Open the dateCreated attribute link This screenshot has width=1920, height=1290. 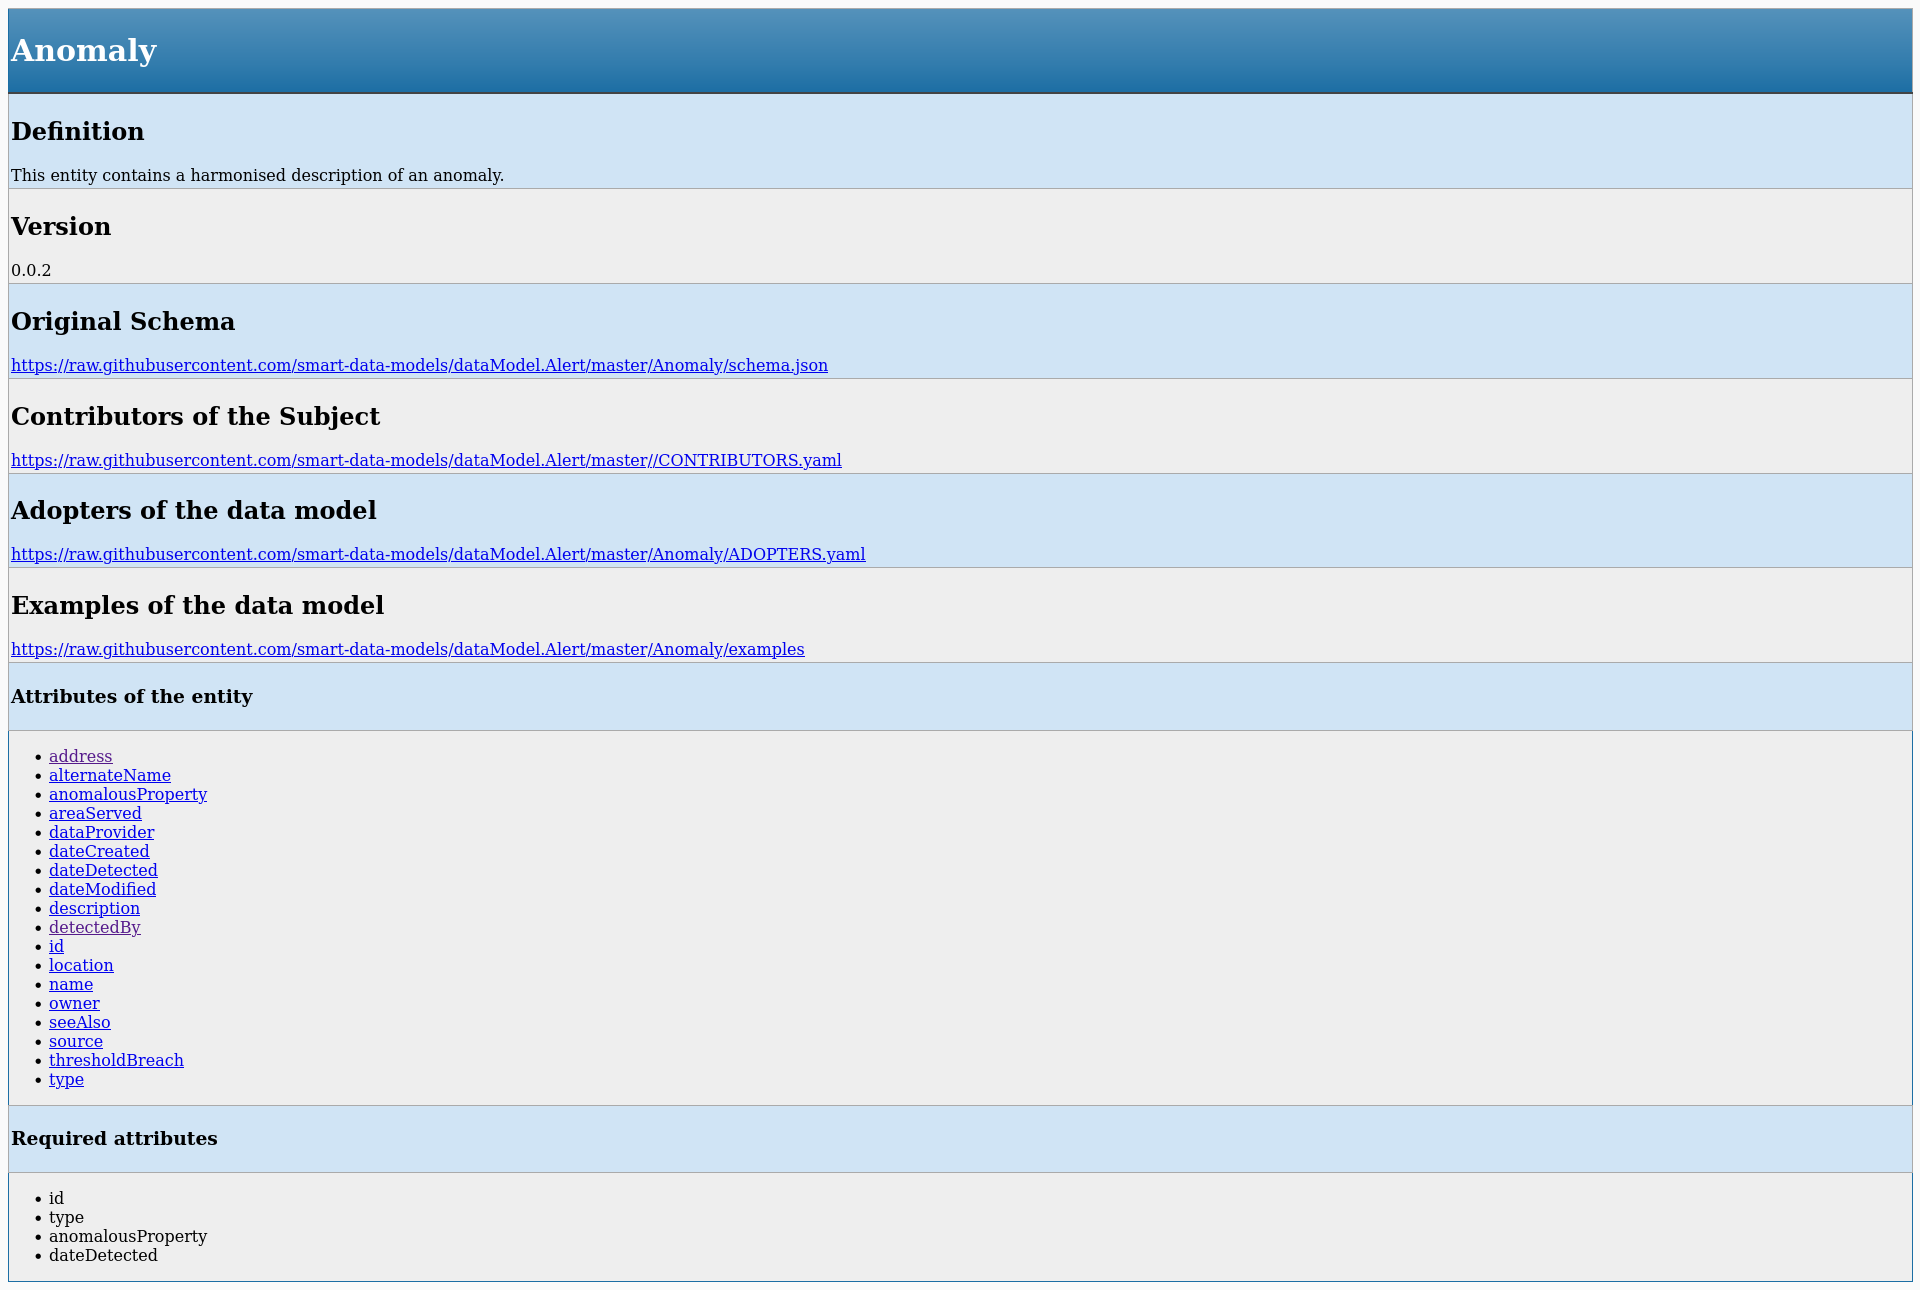[x=99, y=851]
